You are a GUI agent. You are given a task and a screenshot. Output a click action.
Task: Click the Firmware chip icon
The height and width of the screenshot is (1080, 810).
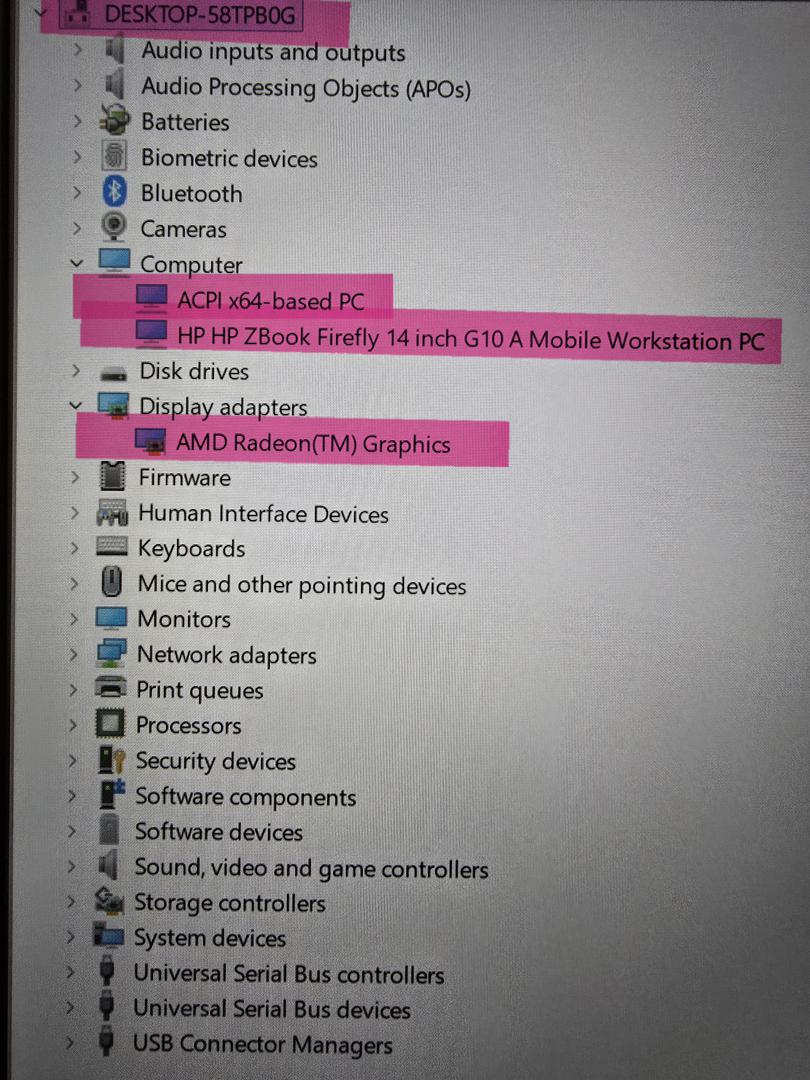(112, 476)
